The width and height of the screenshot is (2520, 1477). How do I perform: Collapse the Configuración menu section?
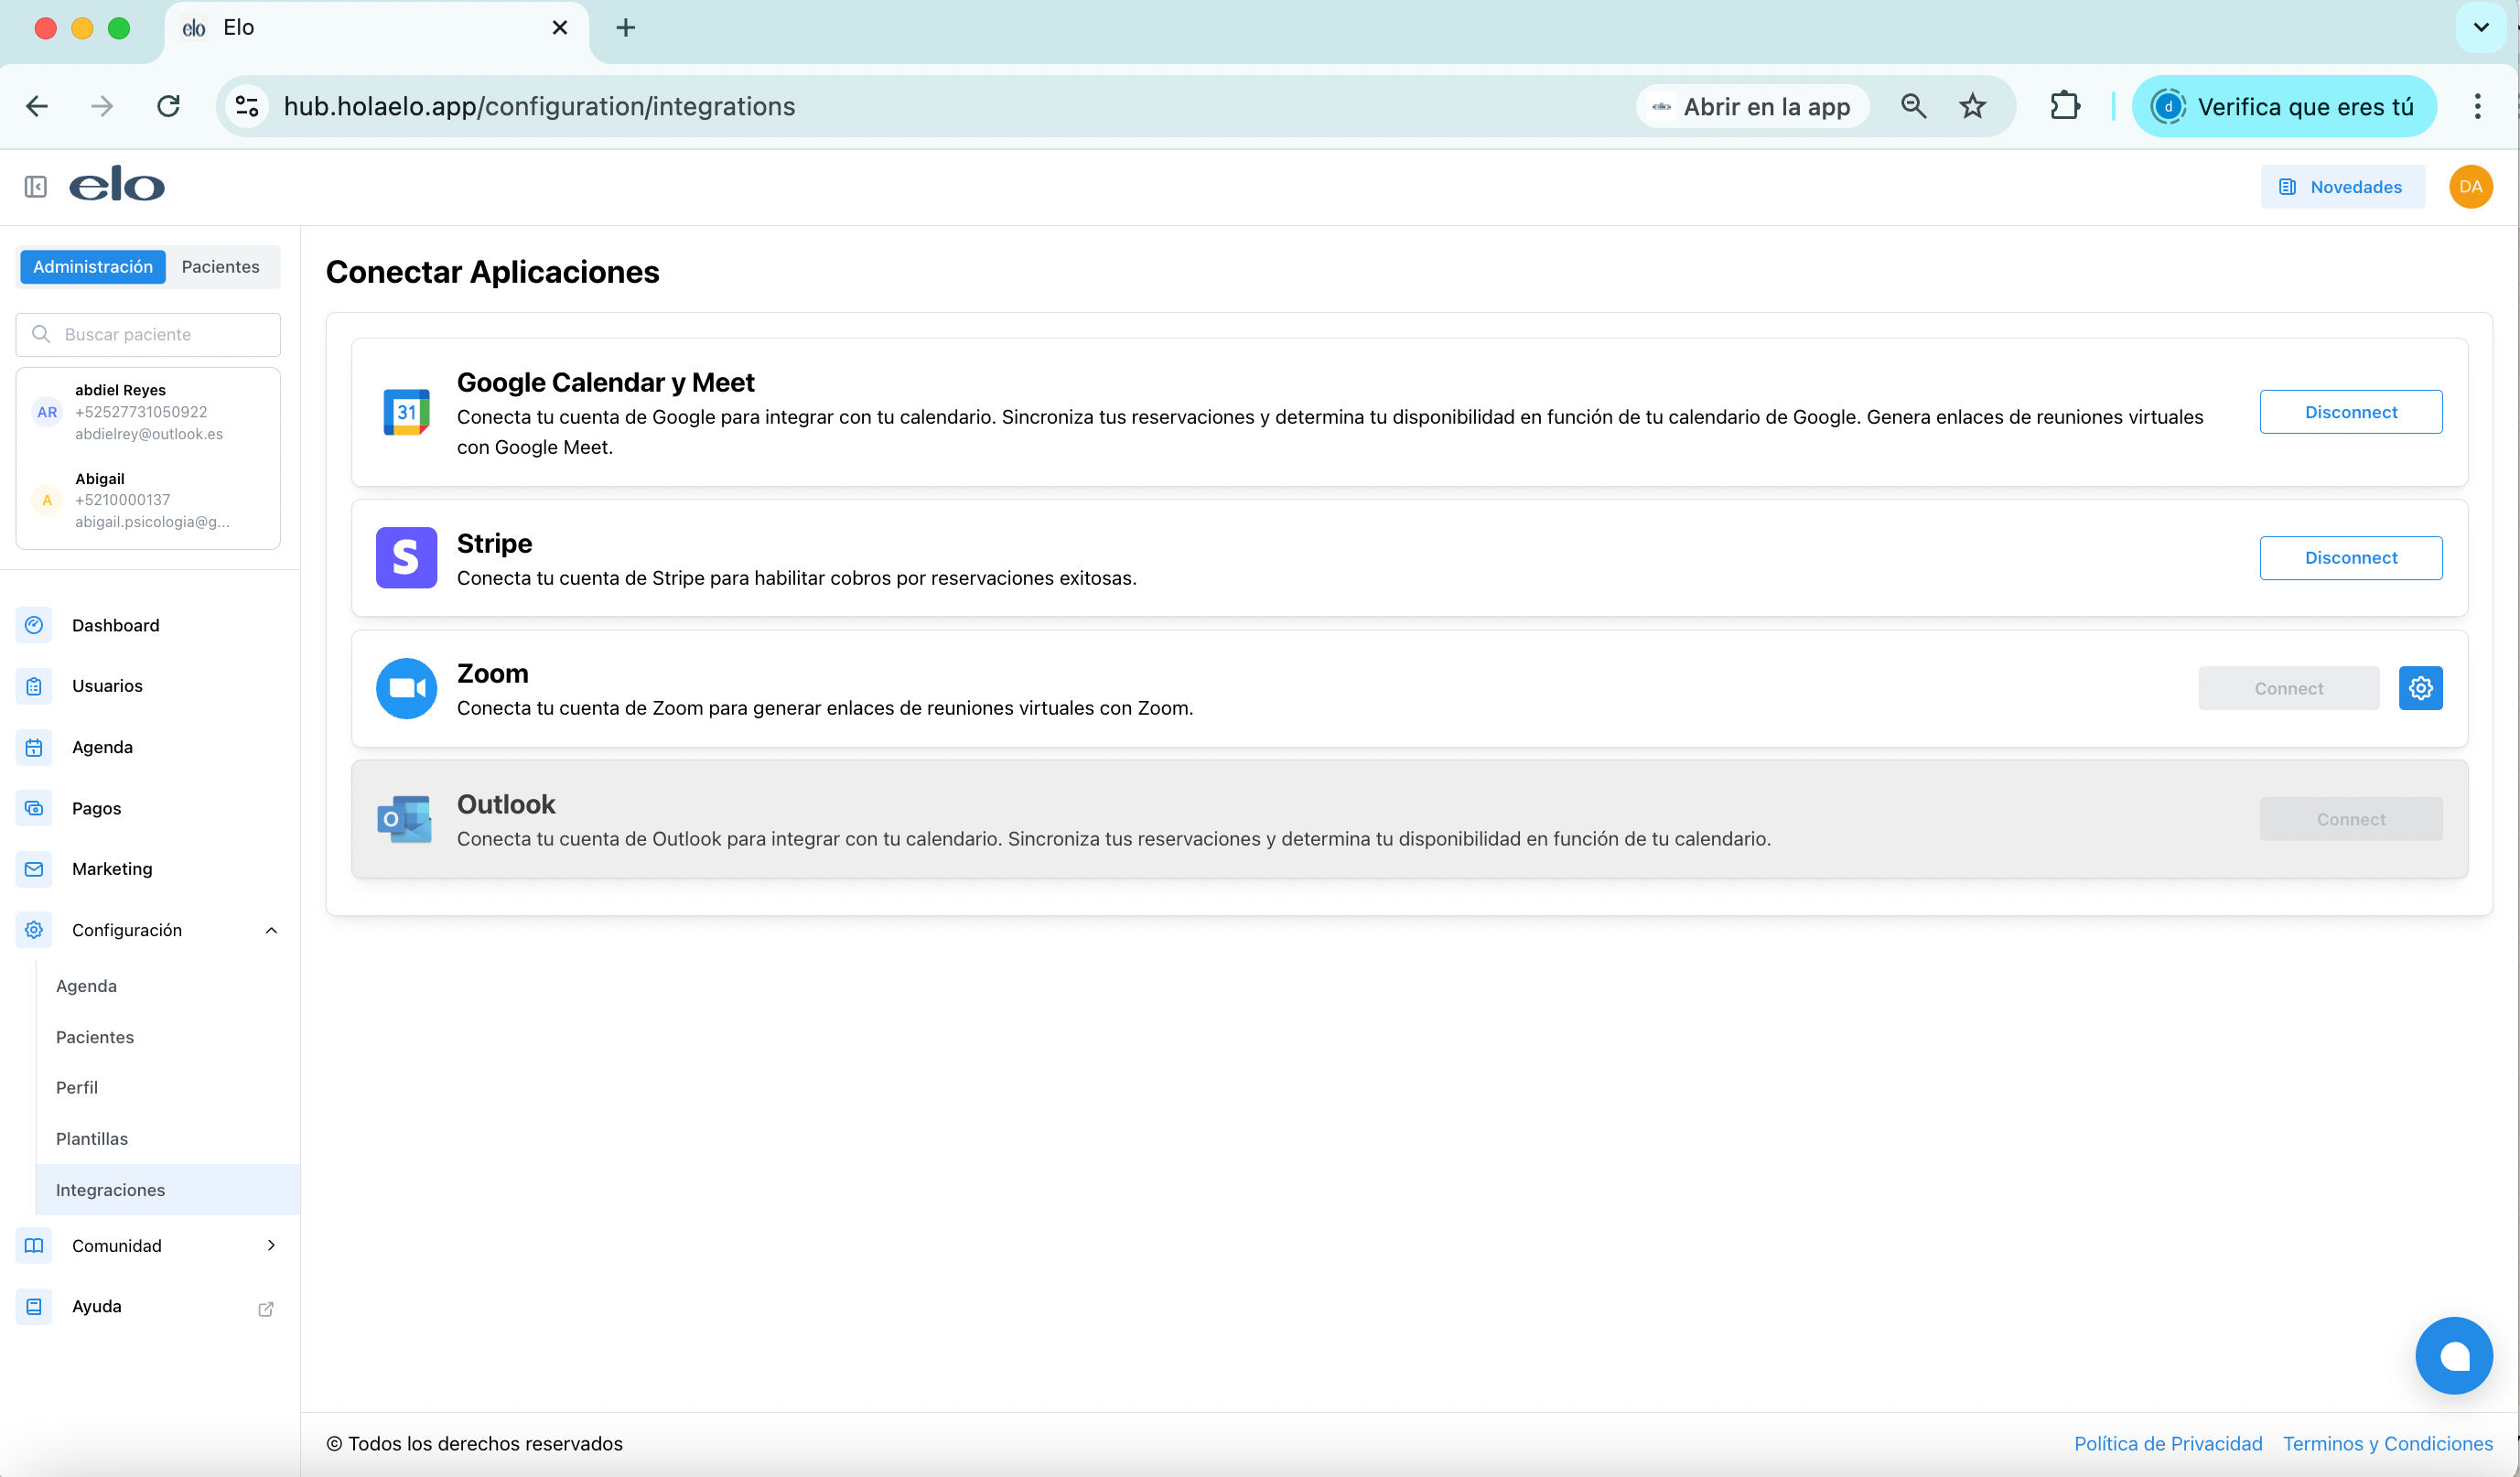[270, 930]
